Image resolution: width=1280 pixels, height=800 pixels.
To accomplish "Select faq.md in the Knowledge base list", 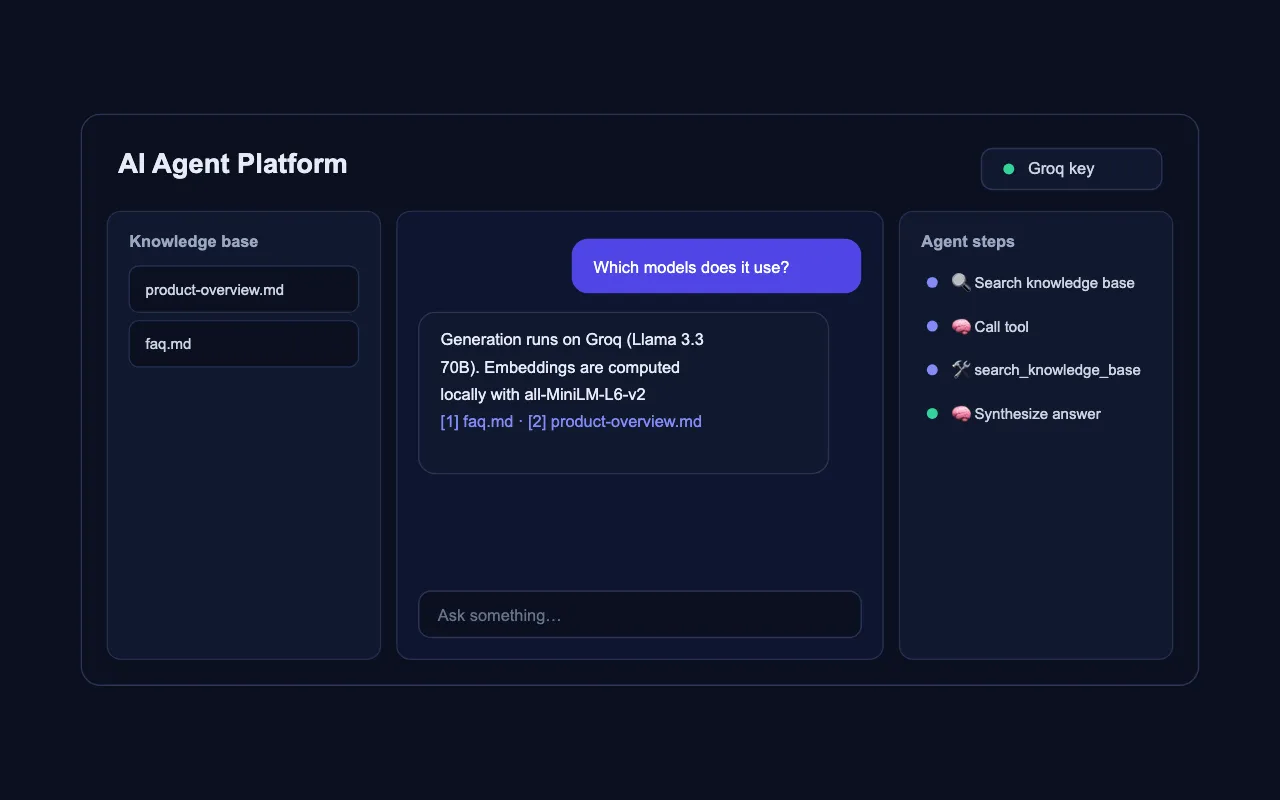I will coord(244,344).
